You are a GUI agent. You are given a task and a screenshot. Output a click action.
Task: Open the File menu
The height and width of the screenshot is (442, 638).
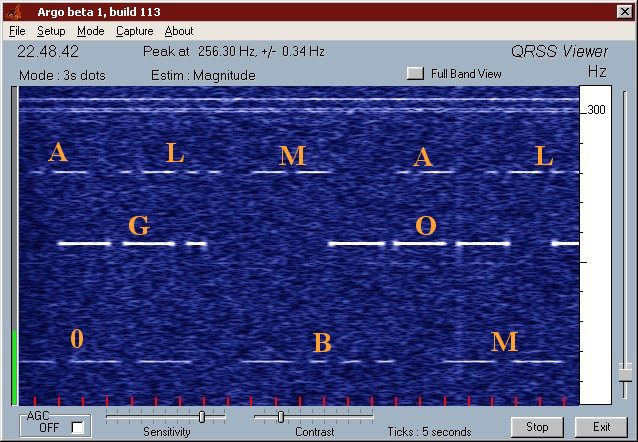17,31
